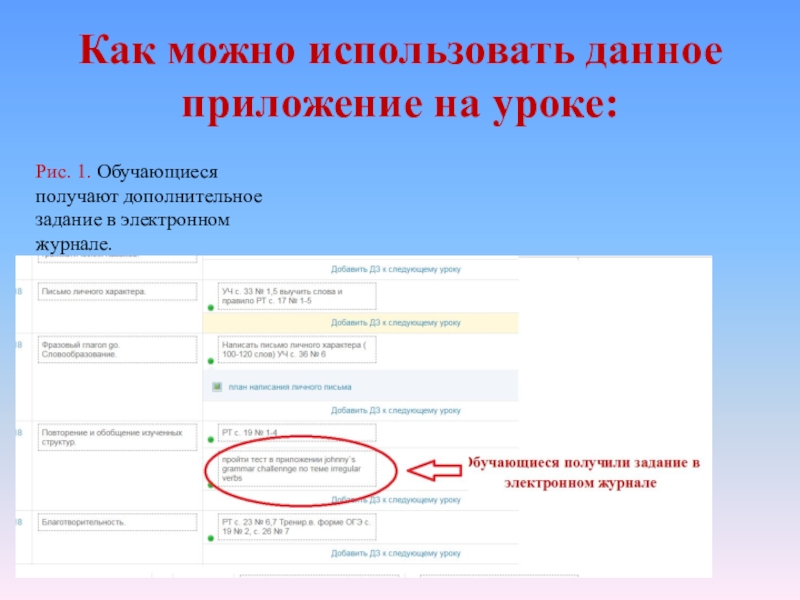Click the date number left of 'Благотворительность'

tap(19, 522)
